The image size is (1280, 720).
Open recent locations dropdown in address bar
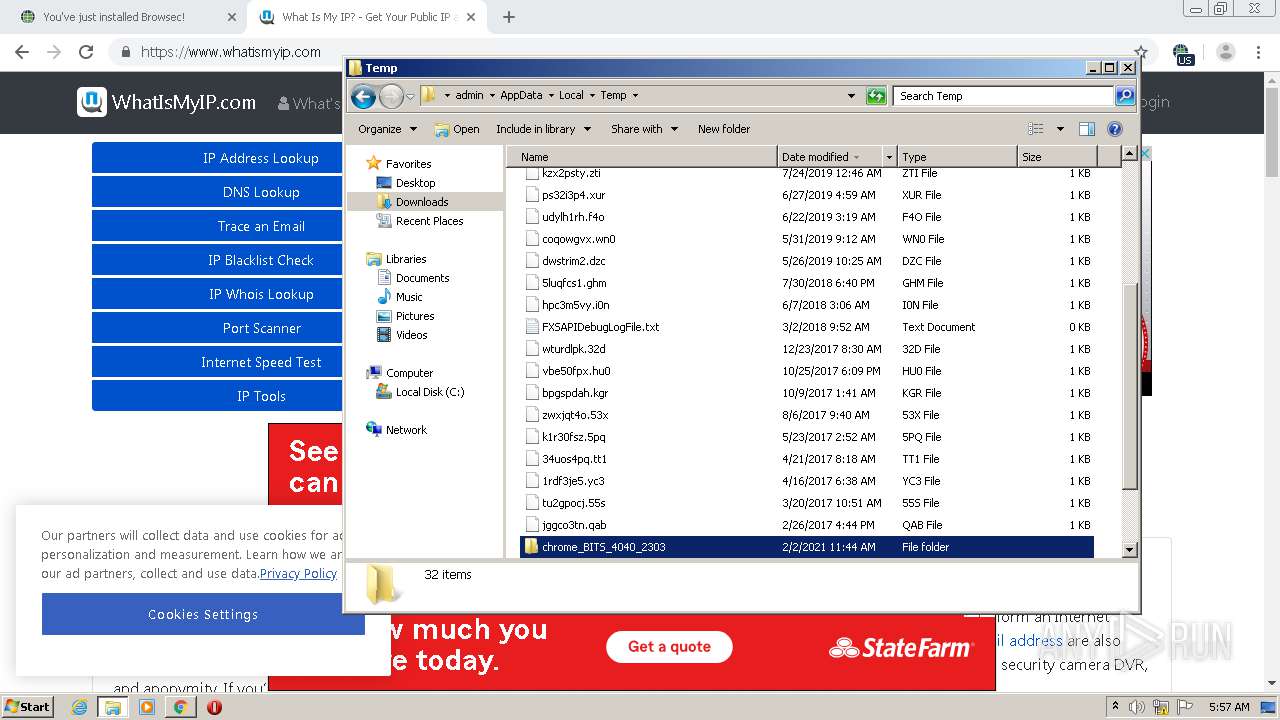410,96
